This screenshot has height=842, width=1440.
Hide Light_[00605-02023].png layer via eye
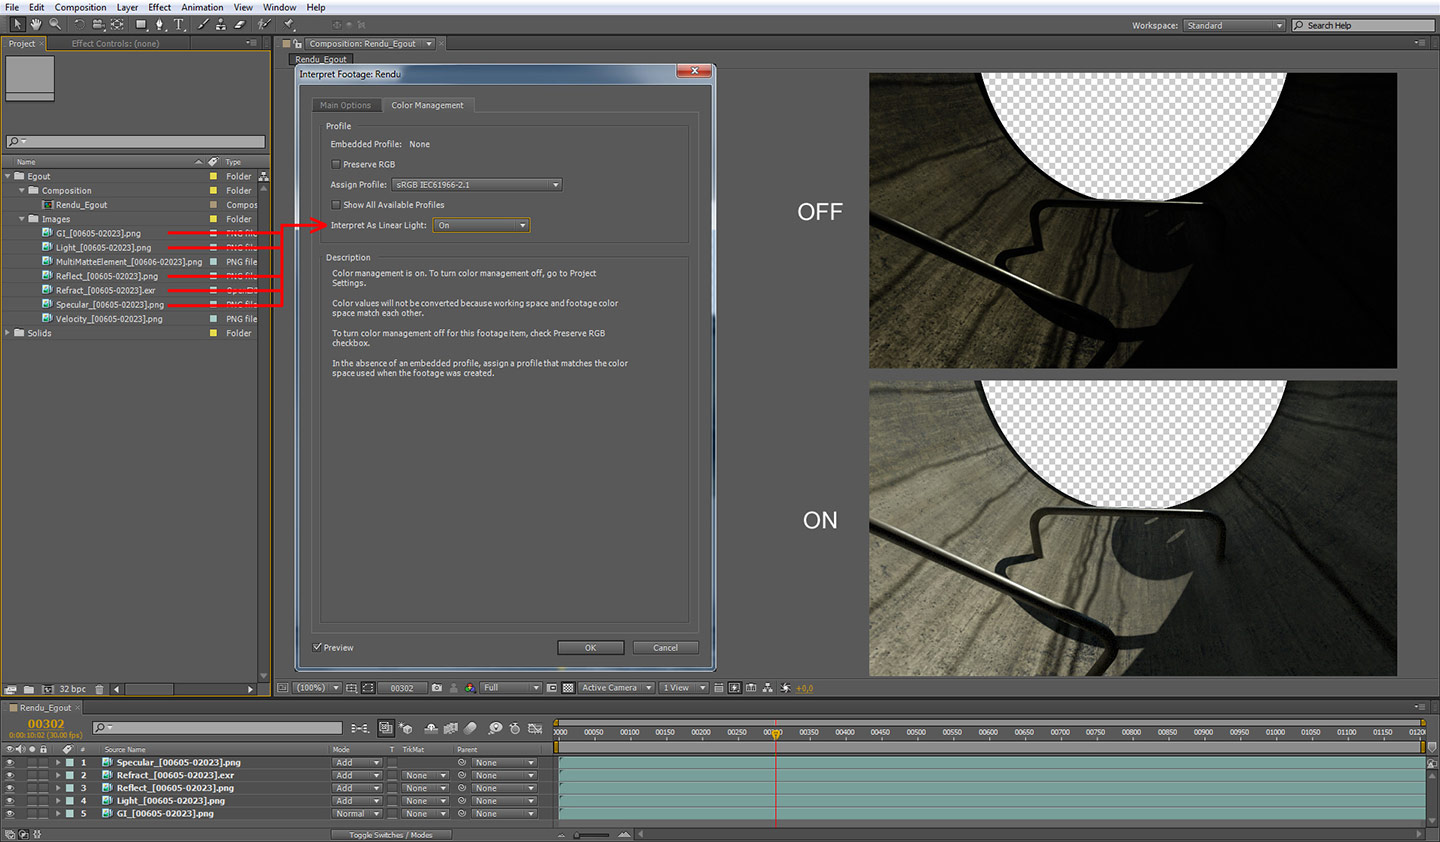pos(10,801)
